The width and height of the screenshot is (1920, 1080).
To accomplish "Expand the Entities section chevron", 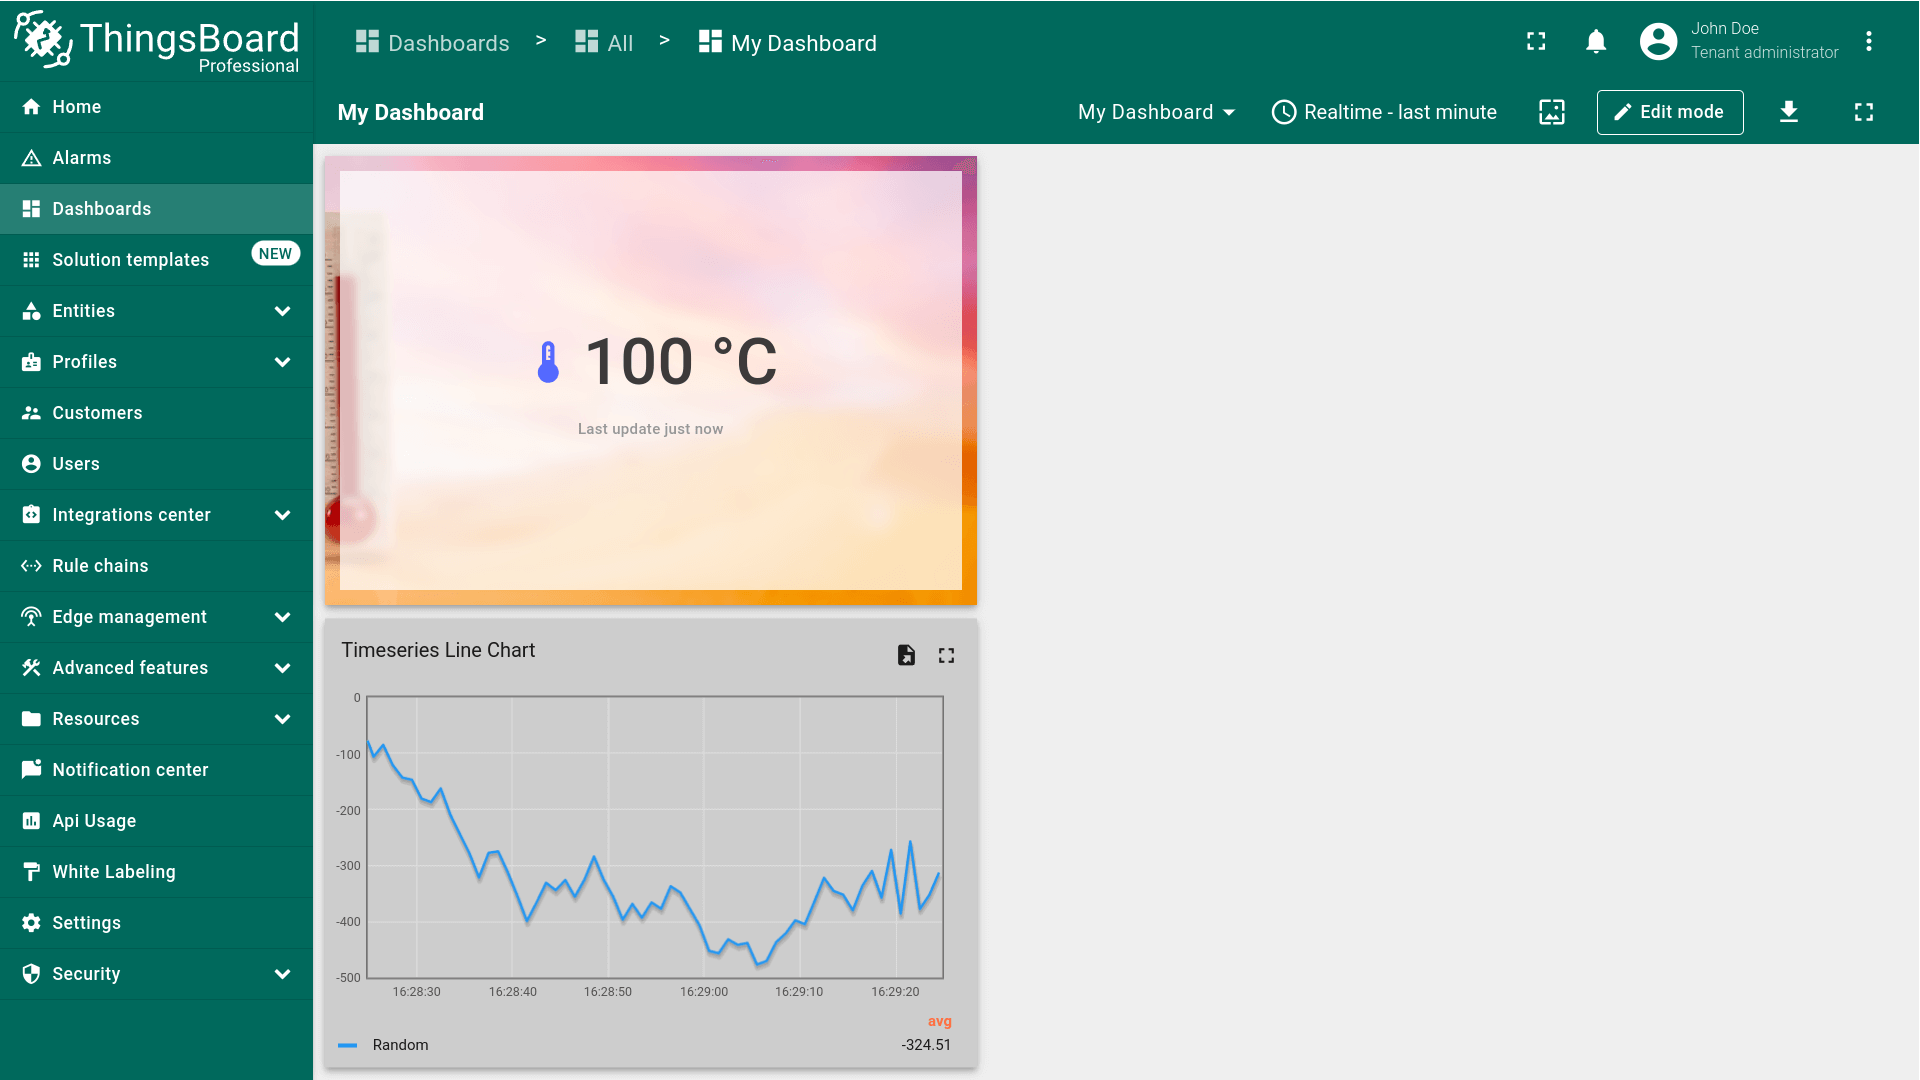I will (x=283, y=311).
